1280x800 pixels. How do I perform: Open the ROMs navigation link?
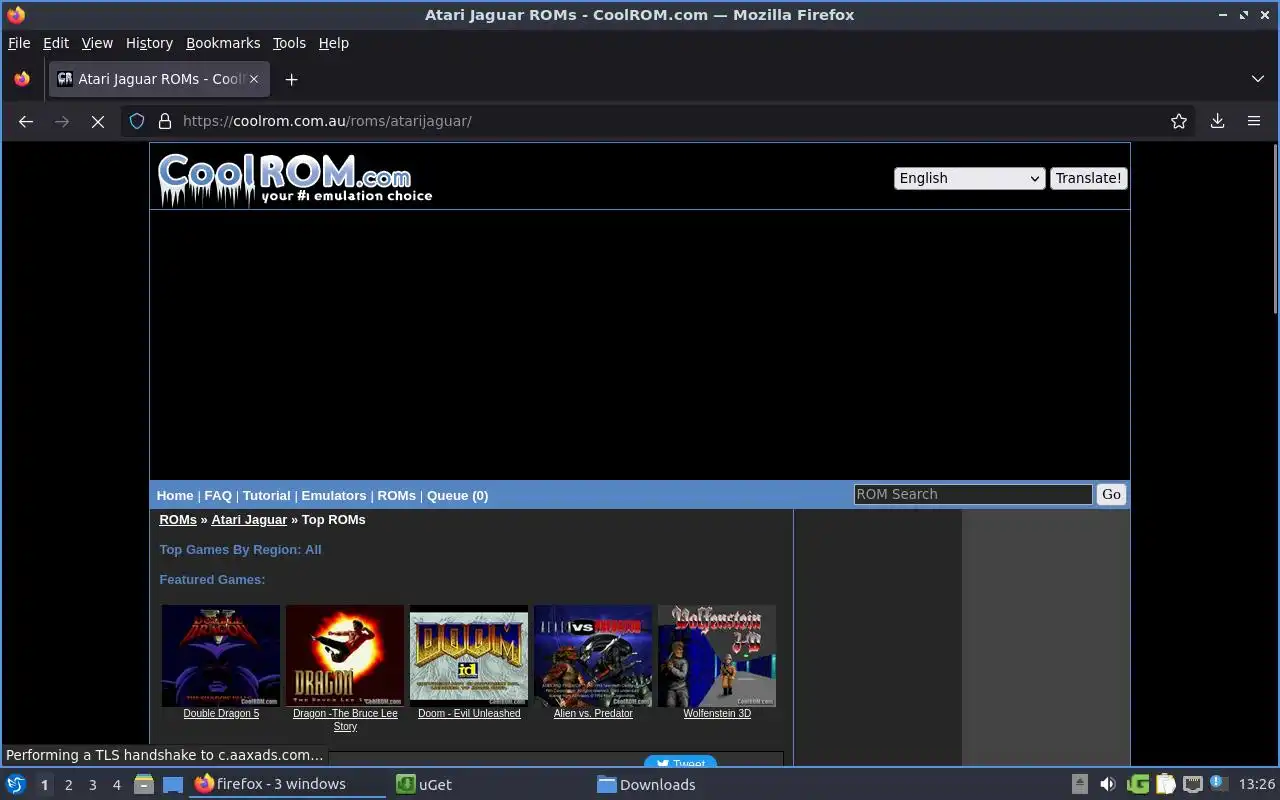pyautogui.click(x=396, y=495)
